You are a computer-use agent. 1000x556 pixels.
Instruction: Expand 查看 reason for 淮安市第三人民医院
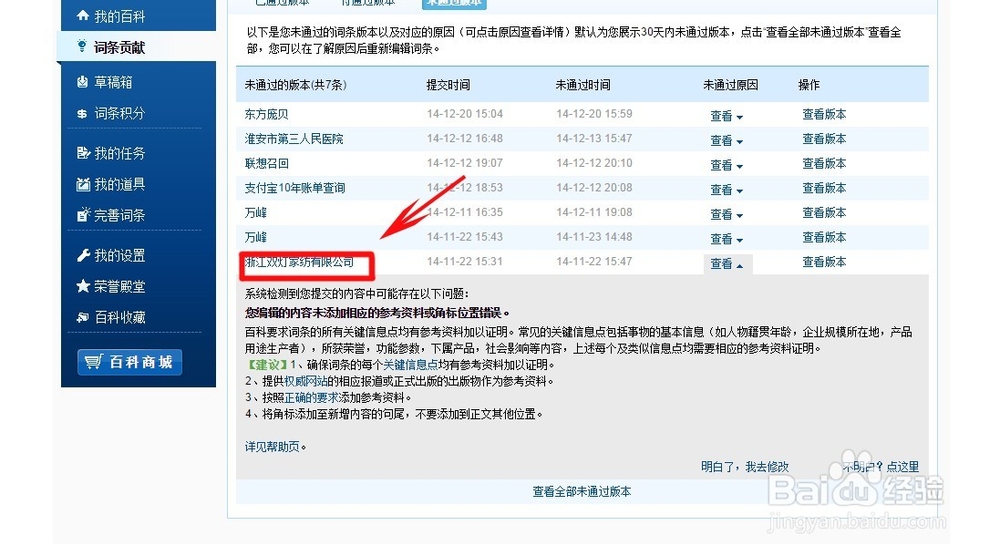pos(726,140)
